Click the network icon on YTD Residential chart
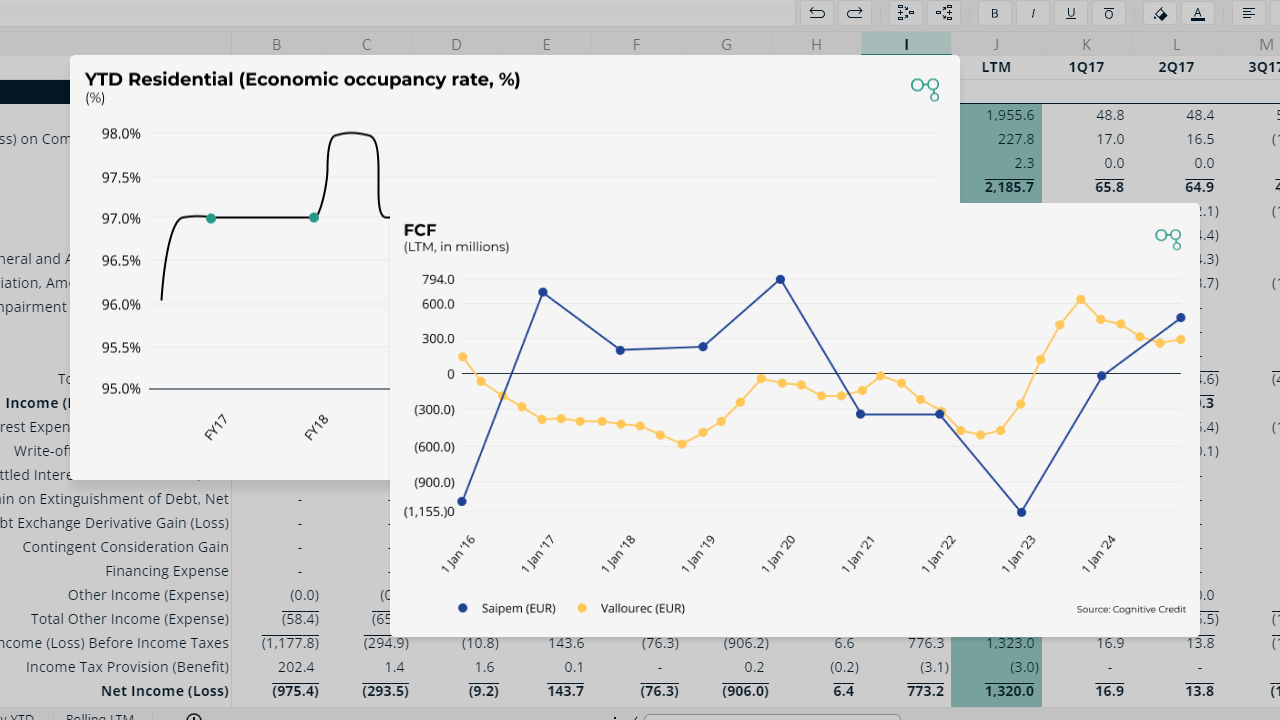This screenshot has height=720, width=1280. [x=925, y=88]
